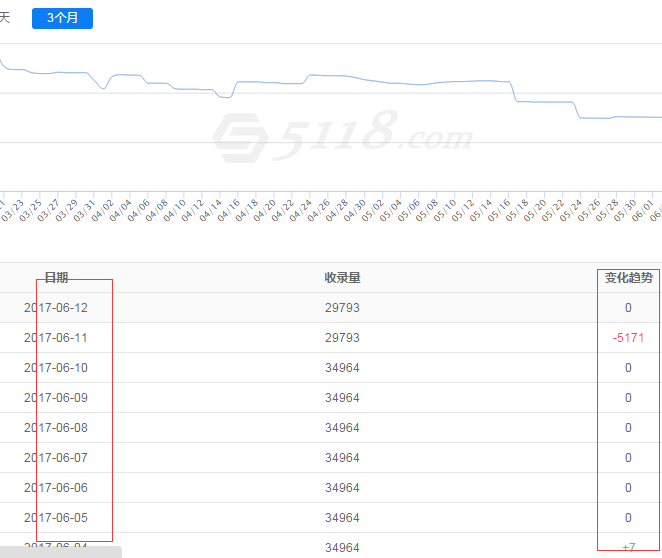662x558 pixels.
Task: Click the 29793 value for 2017-06-12
Action: [342, 308]
